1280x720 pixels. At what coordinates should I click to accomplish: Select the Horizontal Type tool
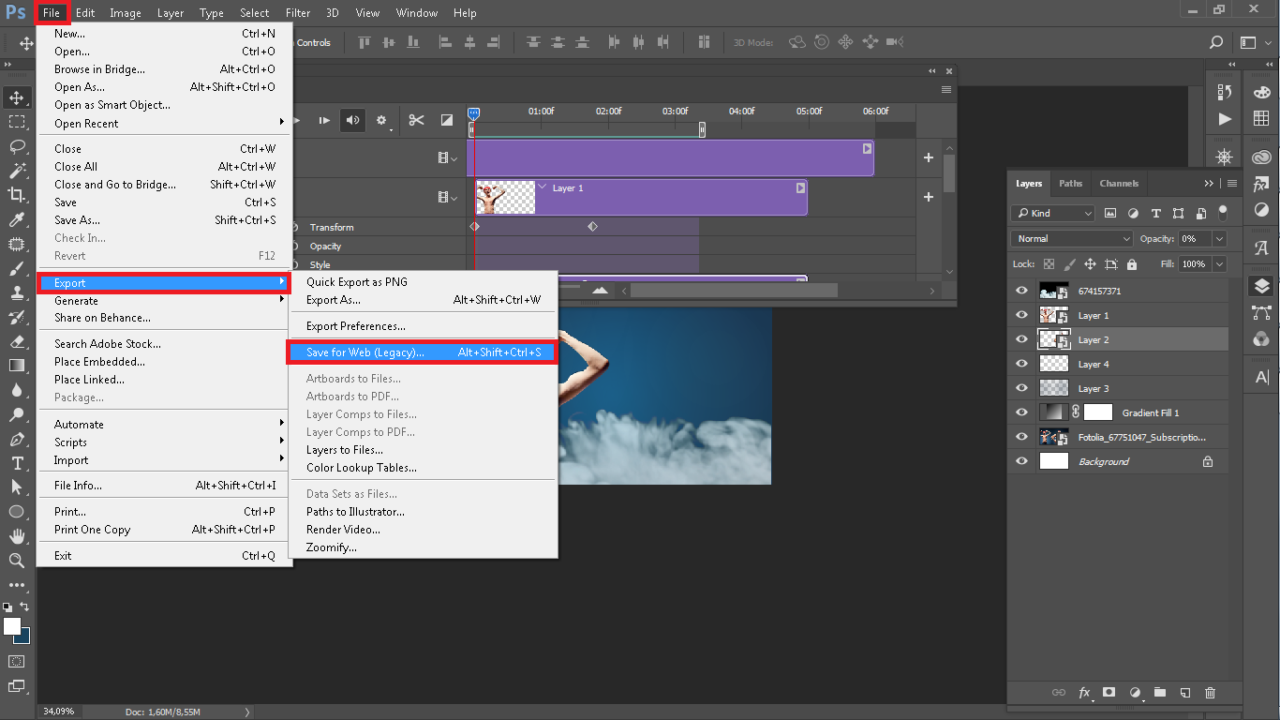click(17, 463)
